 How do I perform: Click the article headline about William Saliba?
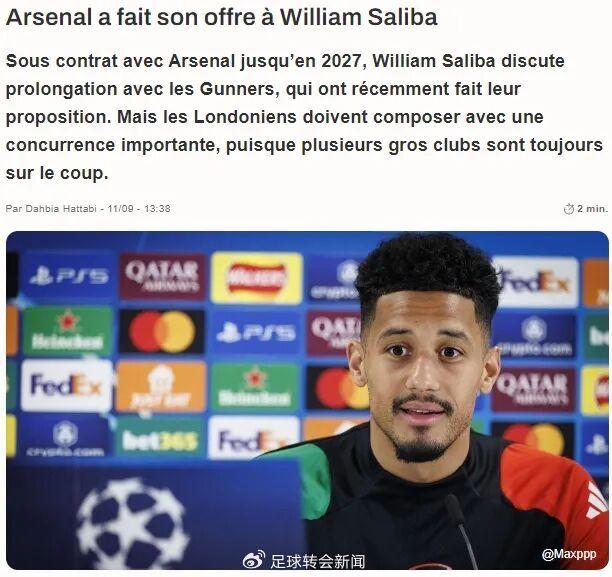pos(221,18)
